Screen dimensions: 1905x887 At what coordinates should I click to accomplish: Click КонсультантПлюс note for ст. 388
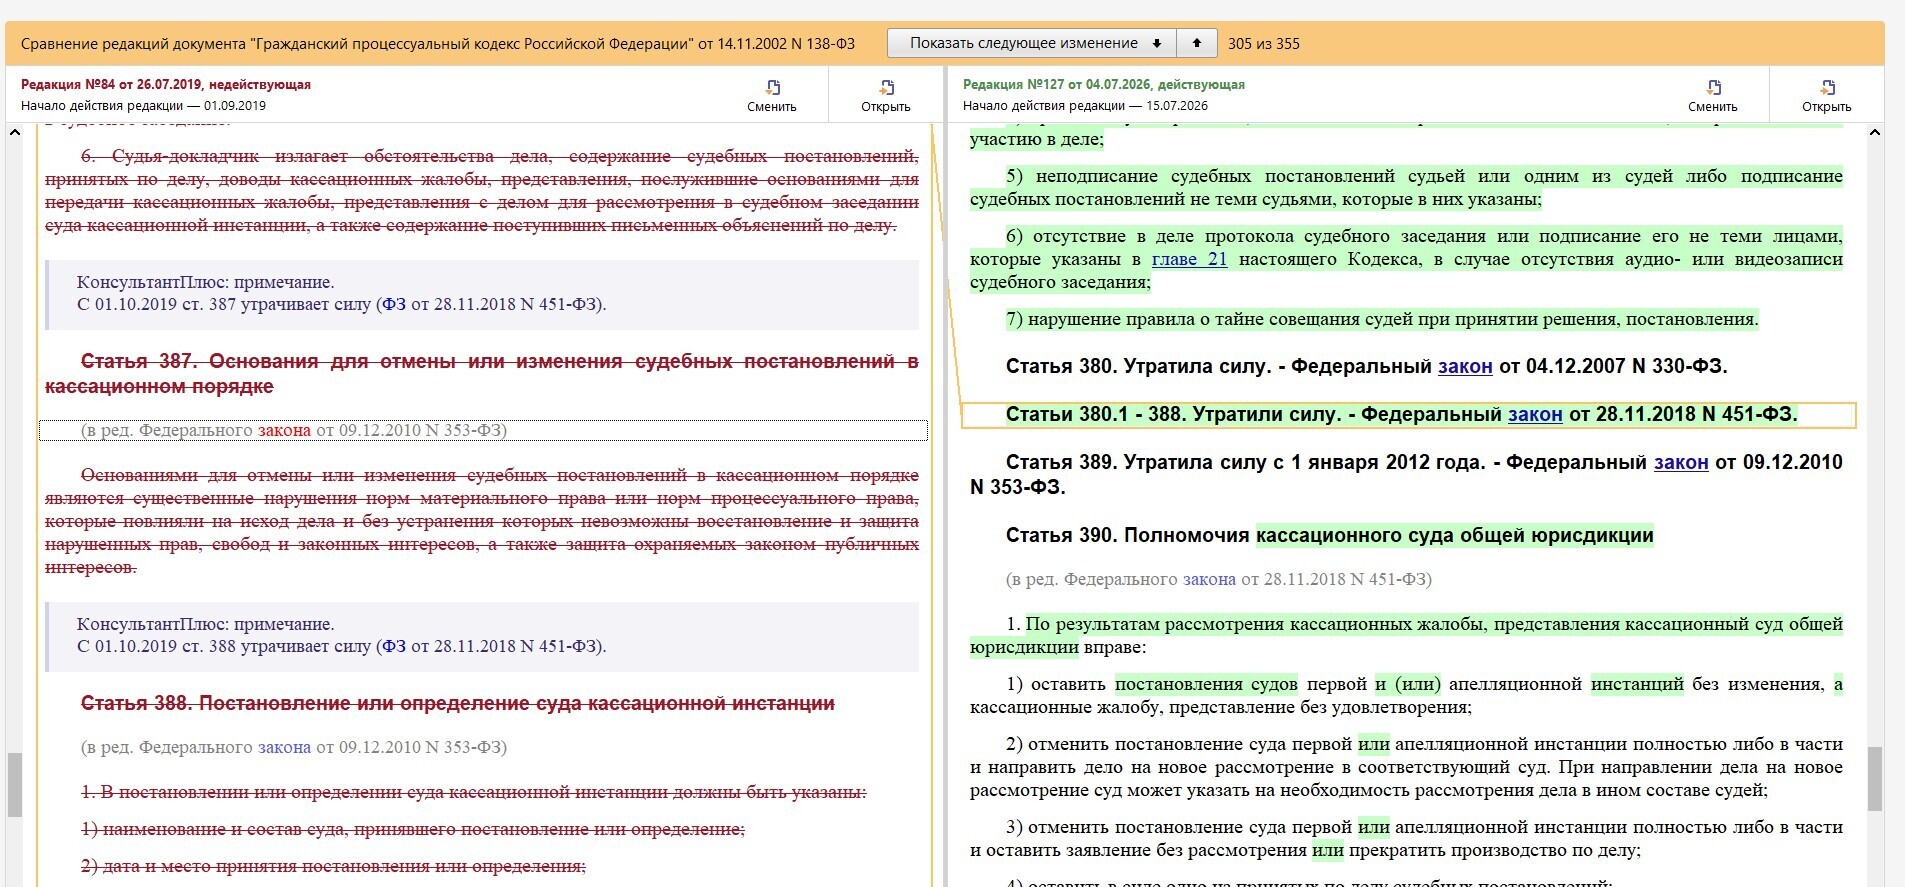click(x=482, y=636)
